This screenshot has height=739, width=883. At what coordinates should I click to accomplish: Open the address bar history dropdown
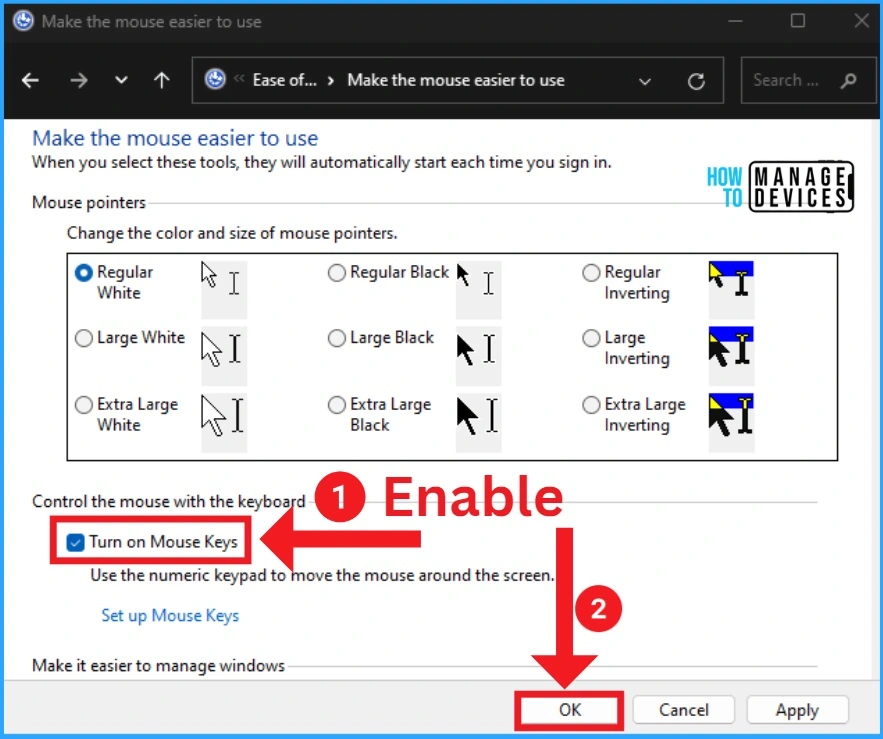point(645,82)
